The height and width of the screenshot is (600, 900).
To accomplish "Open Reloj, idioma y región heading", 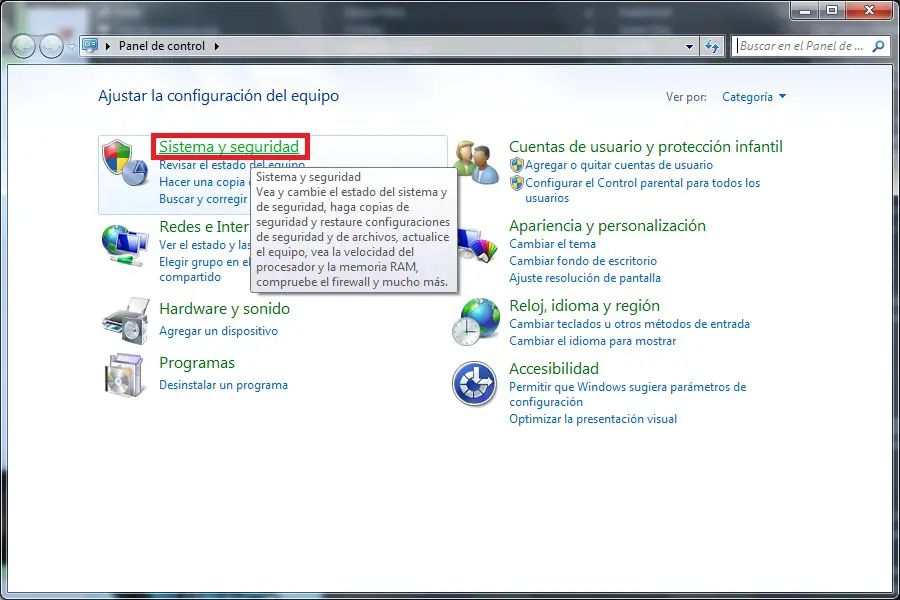I will tap(584, 305).
